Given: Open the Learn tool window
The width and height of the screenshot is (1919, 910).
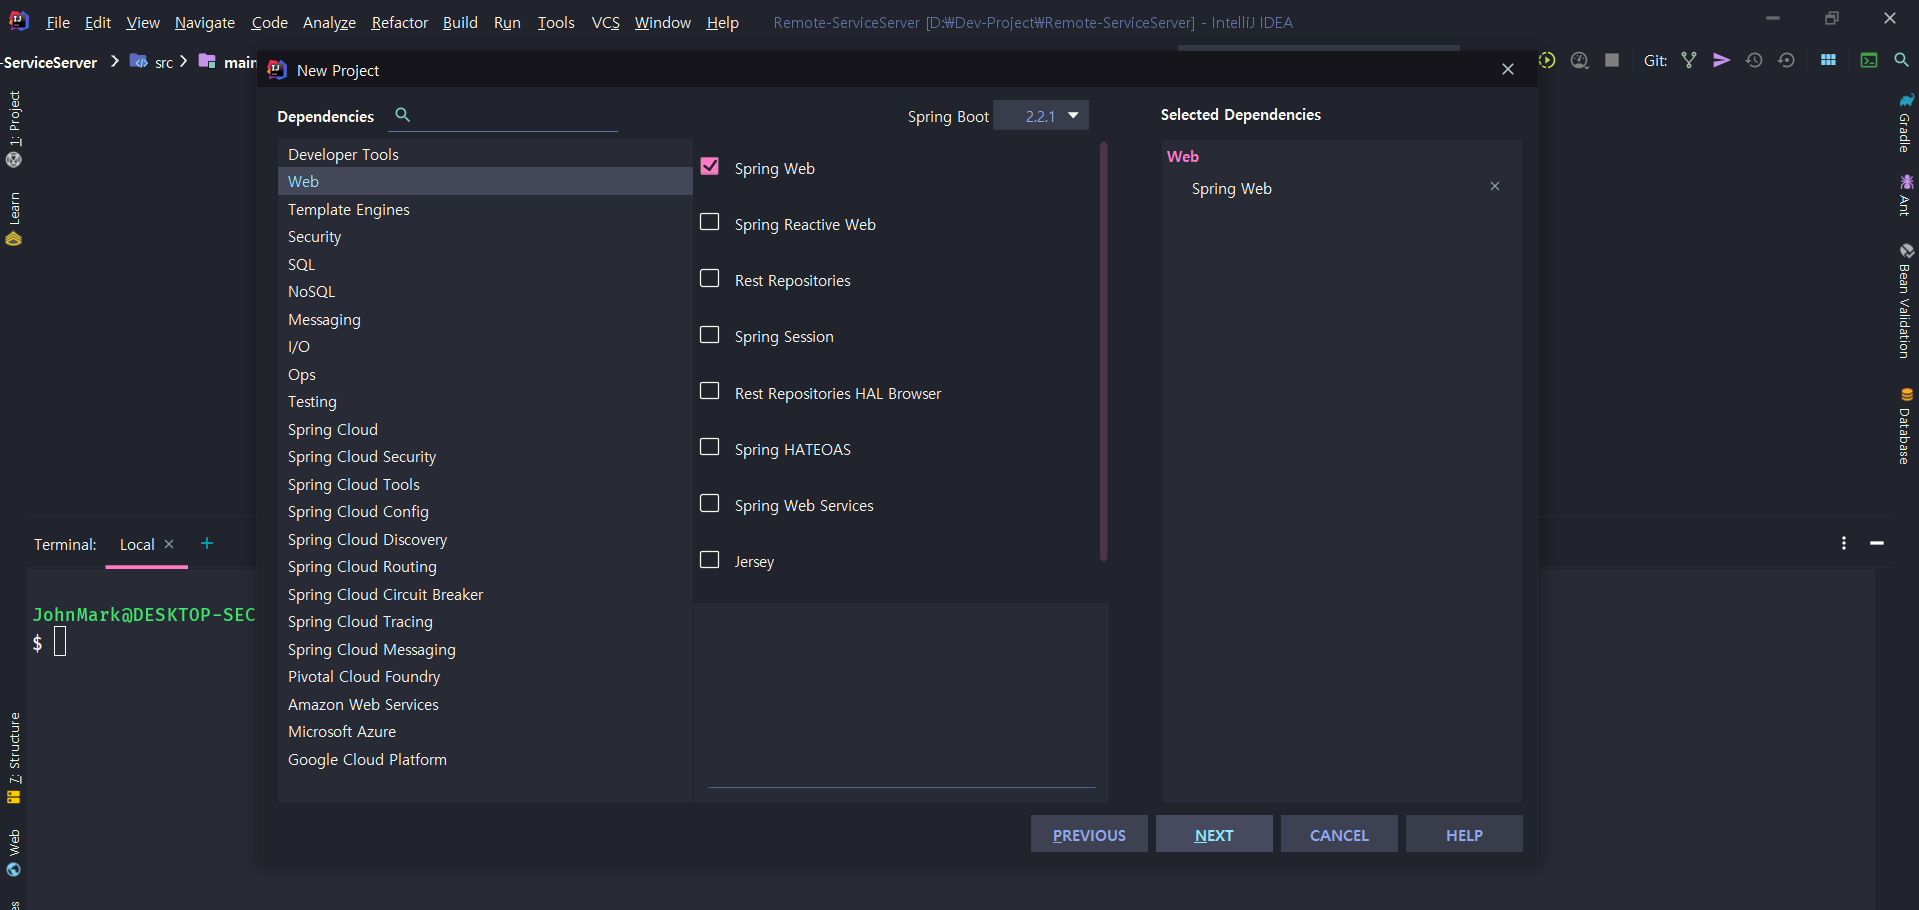Looking at the screenshot, I should 14,218.
